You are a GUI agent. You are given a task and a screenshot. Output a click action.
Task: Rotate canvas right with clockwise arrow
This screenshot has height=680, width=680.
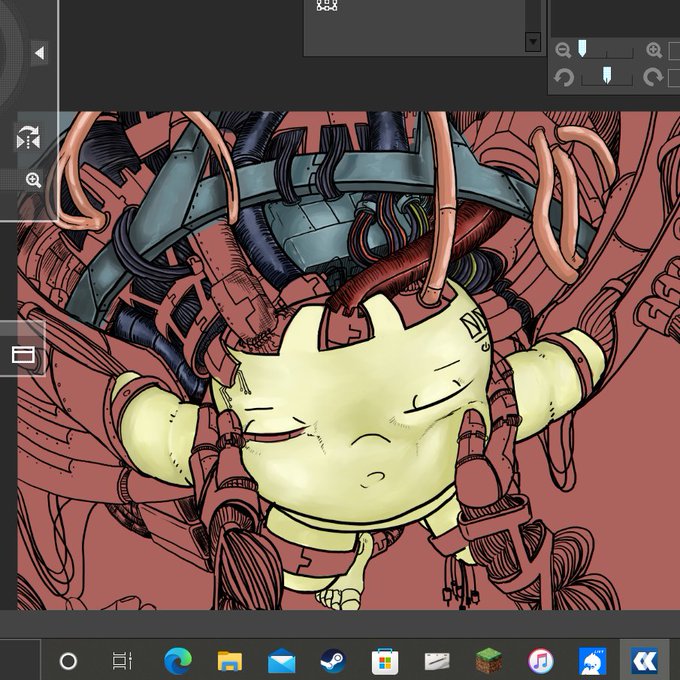tap(653, 77)
